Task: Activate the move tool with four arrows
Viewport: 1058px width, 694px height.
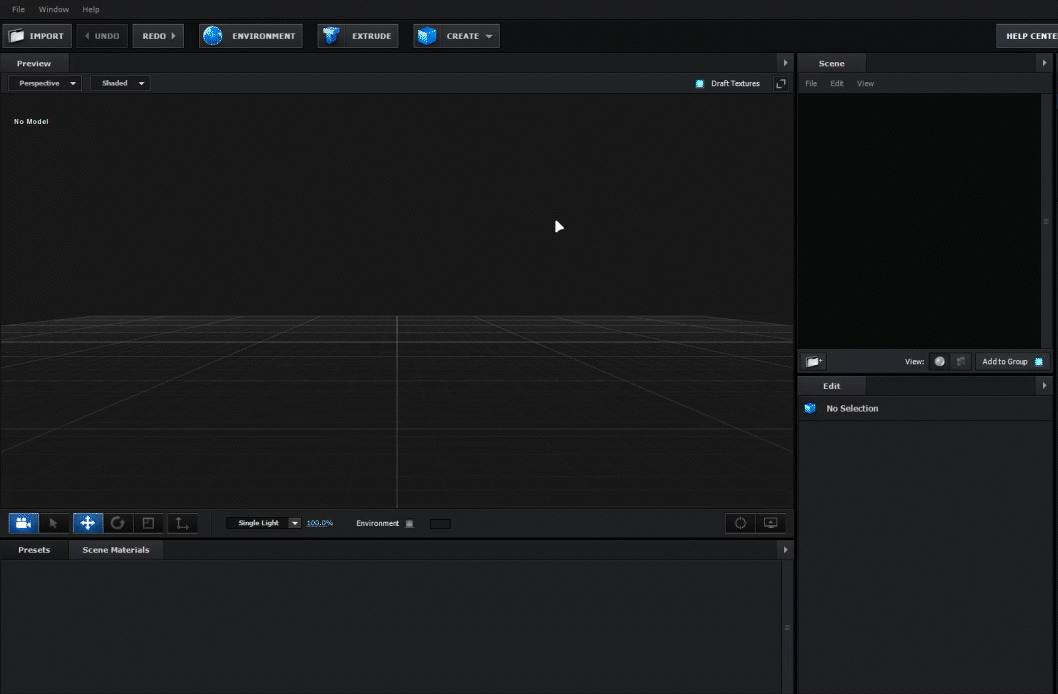Action: (x=88, y=523)
